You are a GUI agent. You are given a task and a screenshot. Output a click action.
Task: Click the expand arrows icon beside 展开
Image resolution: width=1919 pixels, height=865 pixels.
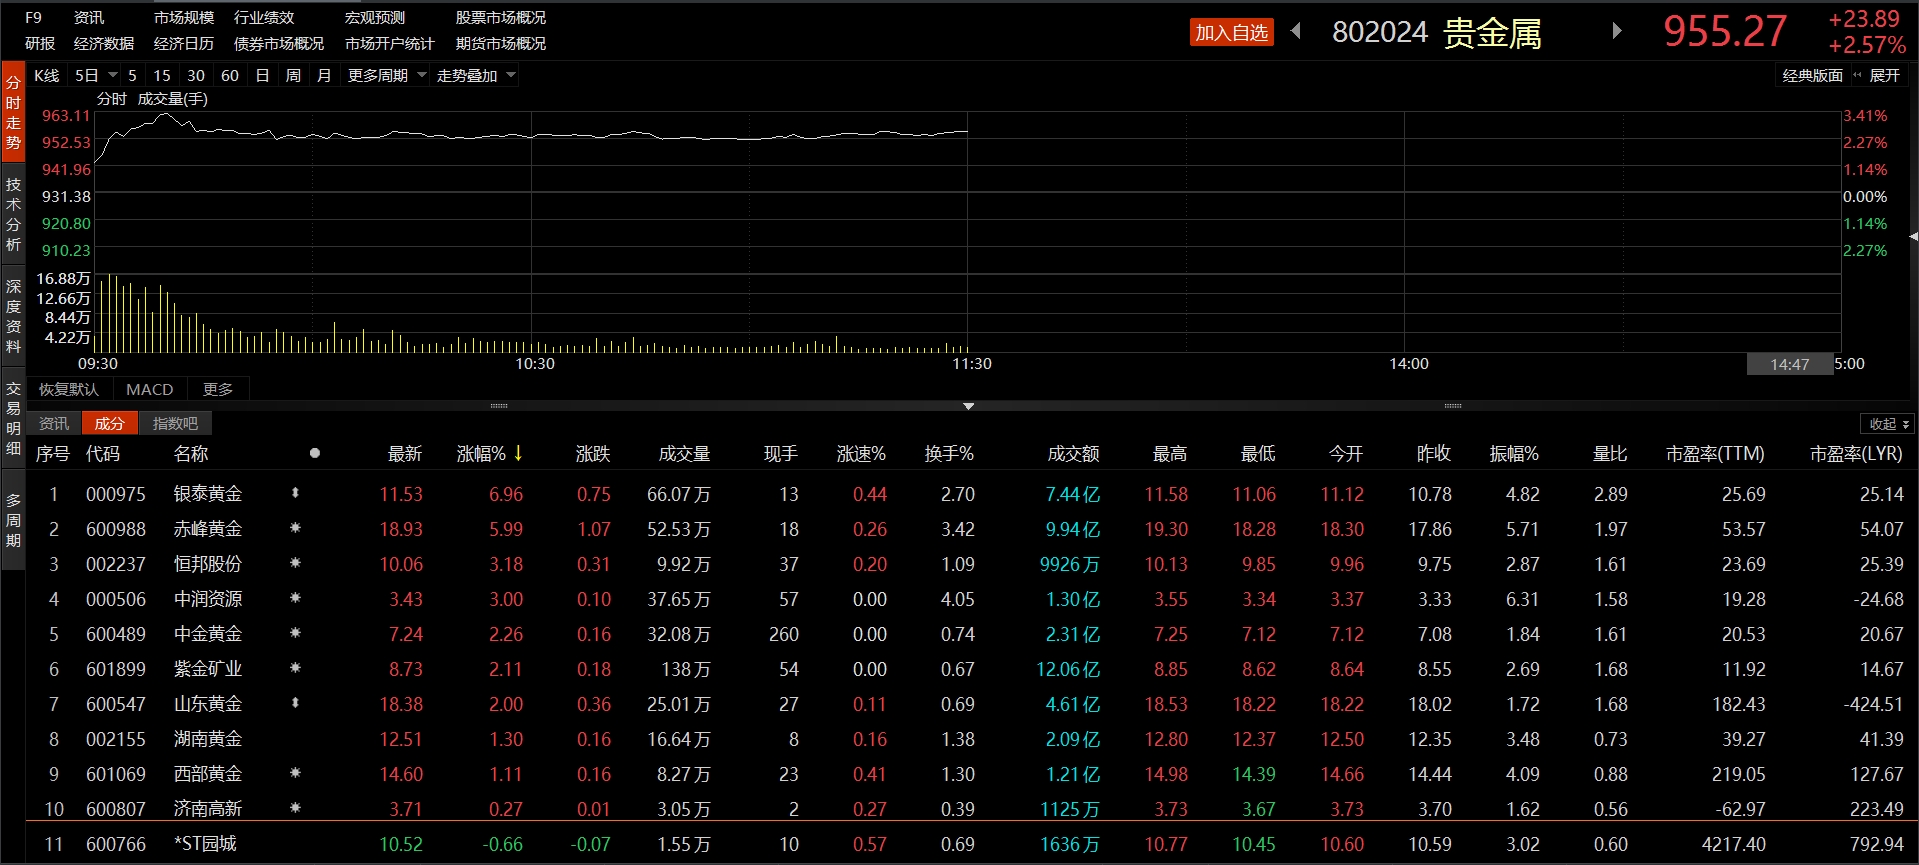[x=1857, y=76]
